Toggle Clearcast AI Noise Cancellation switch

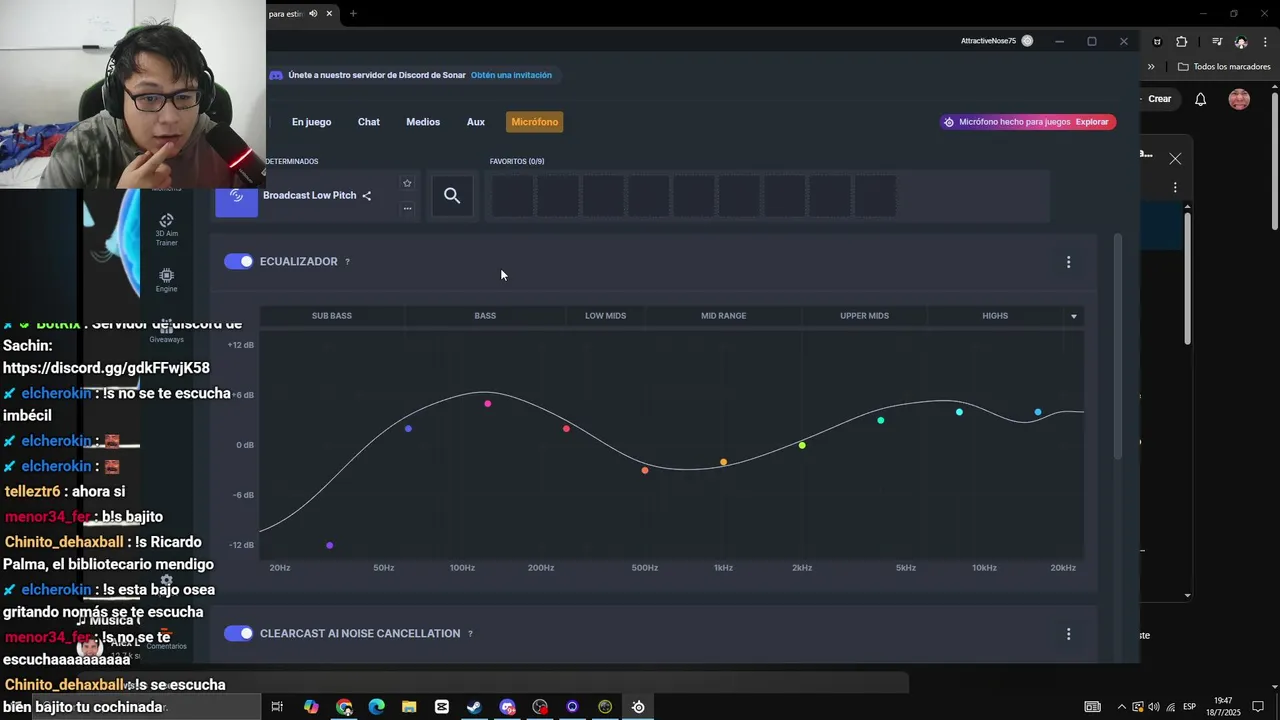(239, 633)
